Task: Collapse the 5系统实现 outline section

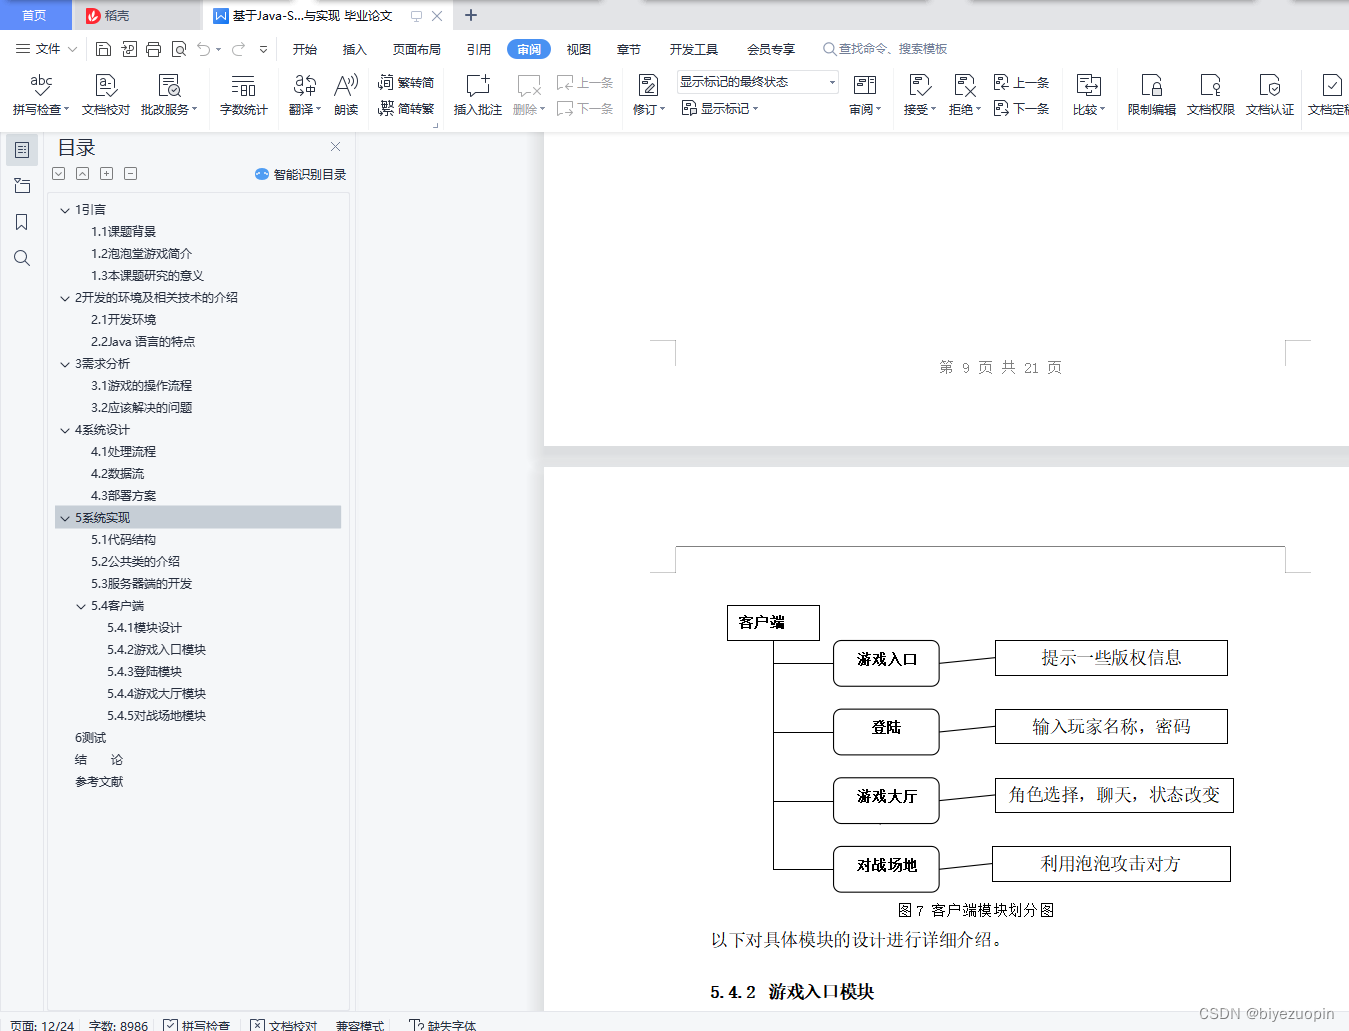Action: pos(65,518)
